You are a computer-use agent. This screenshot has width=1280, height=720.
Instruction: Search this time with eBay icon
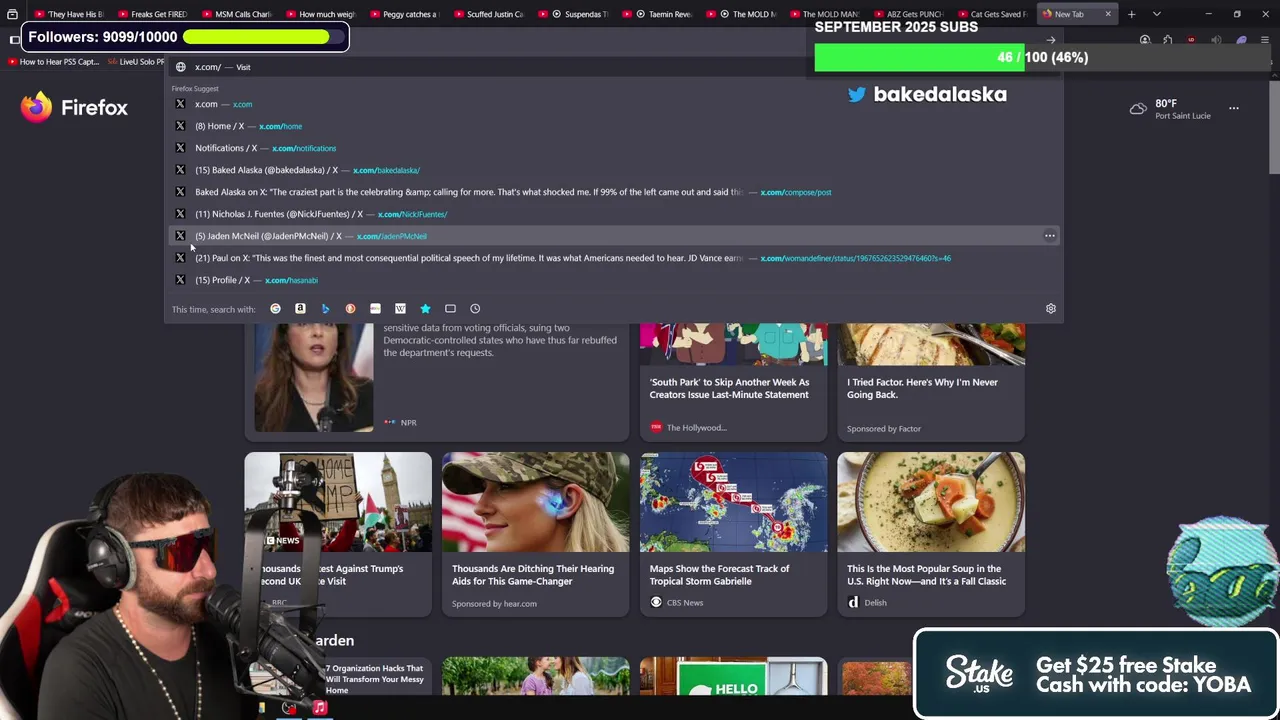click(x=375, y=309)
